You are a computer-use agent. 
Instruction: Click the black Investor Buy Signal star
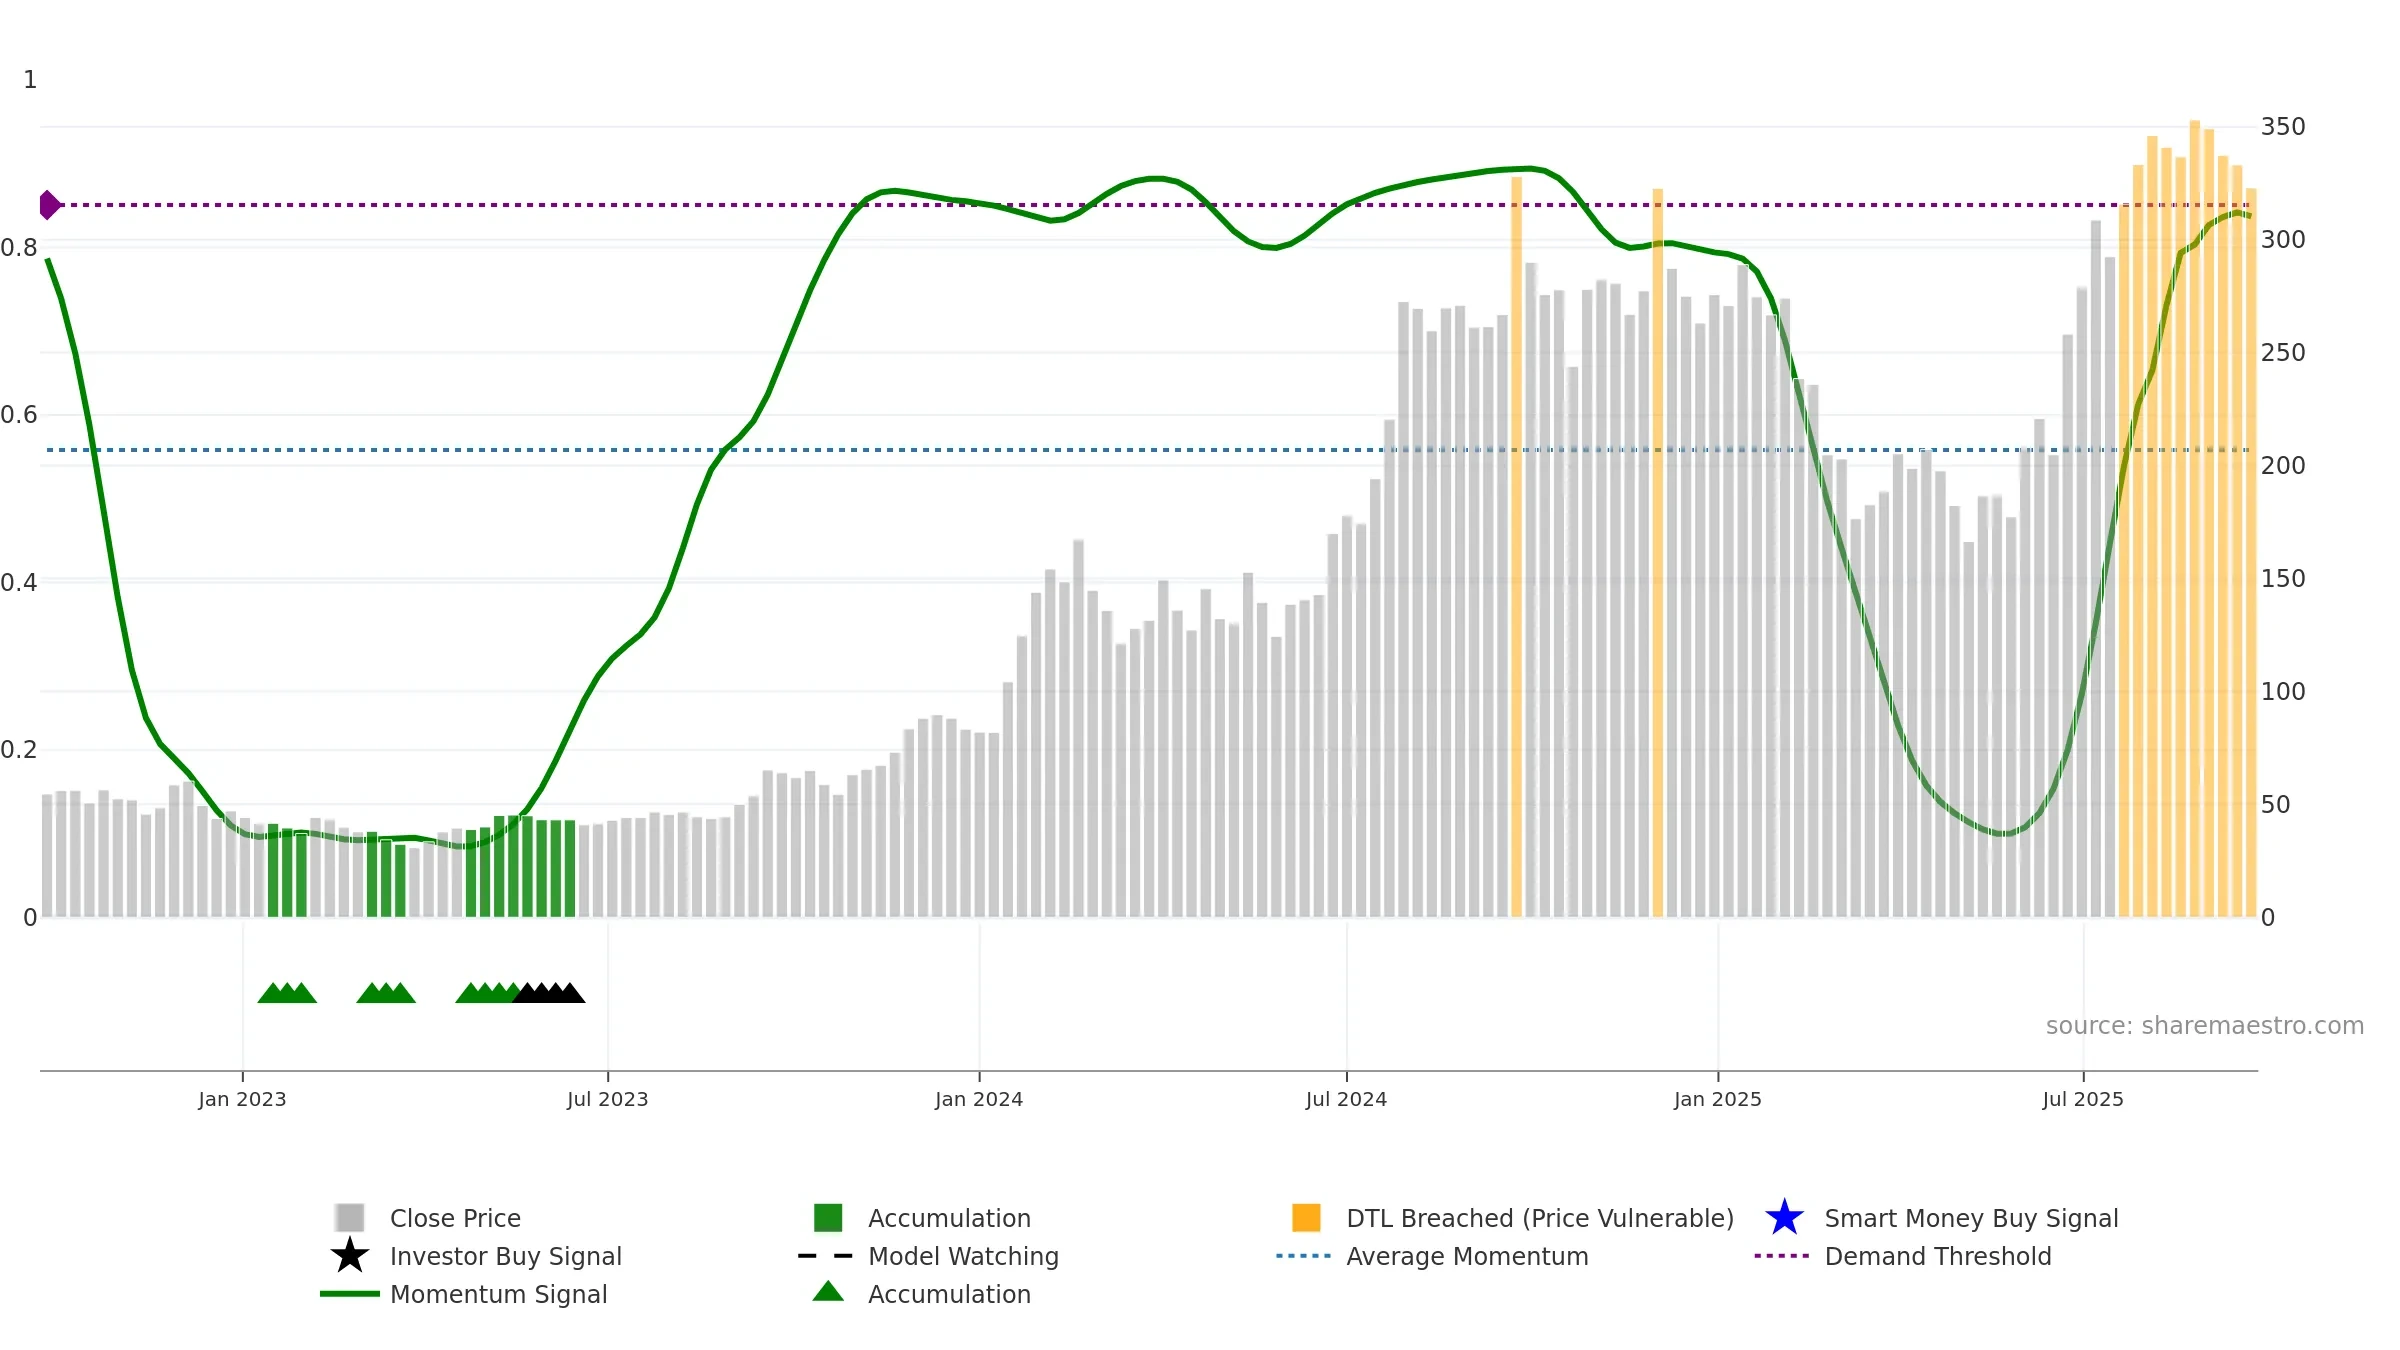click(350, 1255)
